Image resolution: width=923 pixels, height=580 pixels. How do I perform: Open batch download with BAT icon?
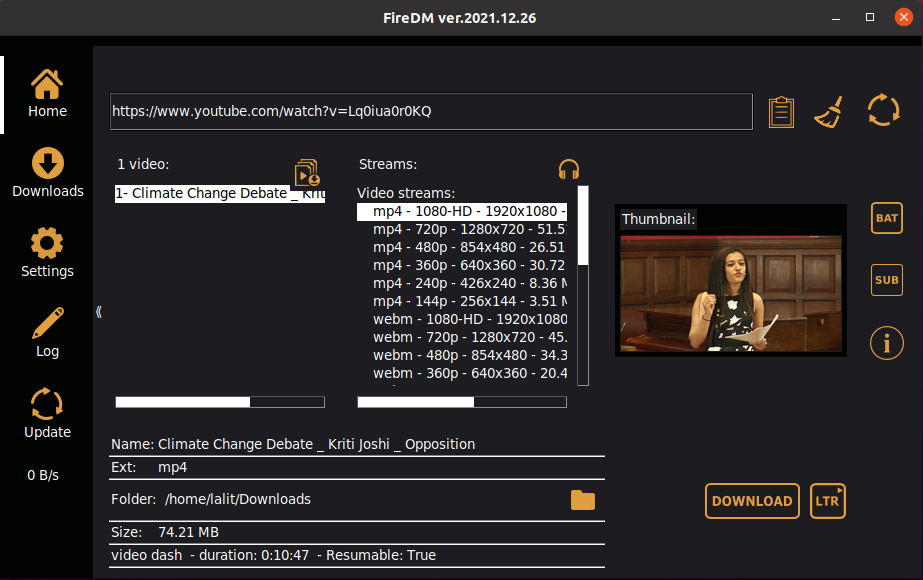pos(886,218)
